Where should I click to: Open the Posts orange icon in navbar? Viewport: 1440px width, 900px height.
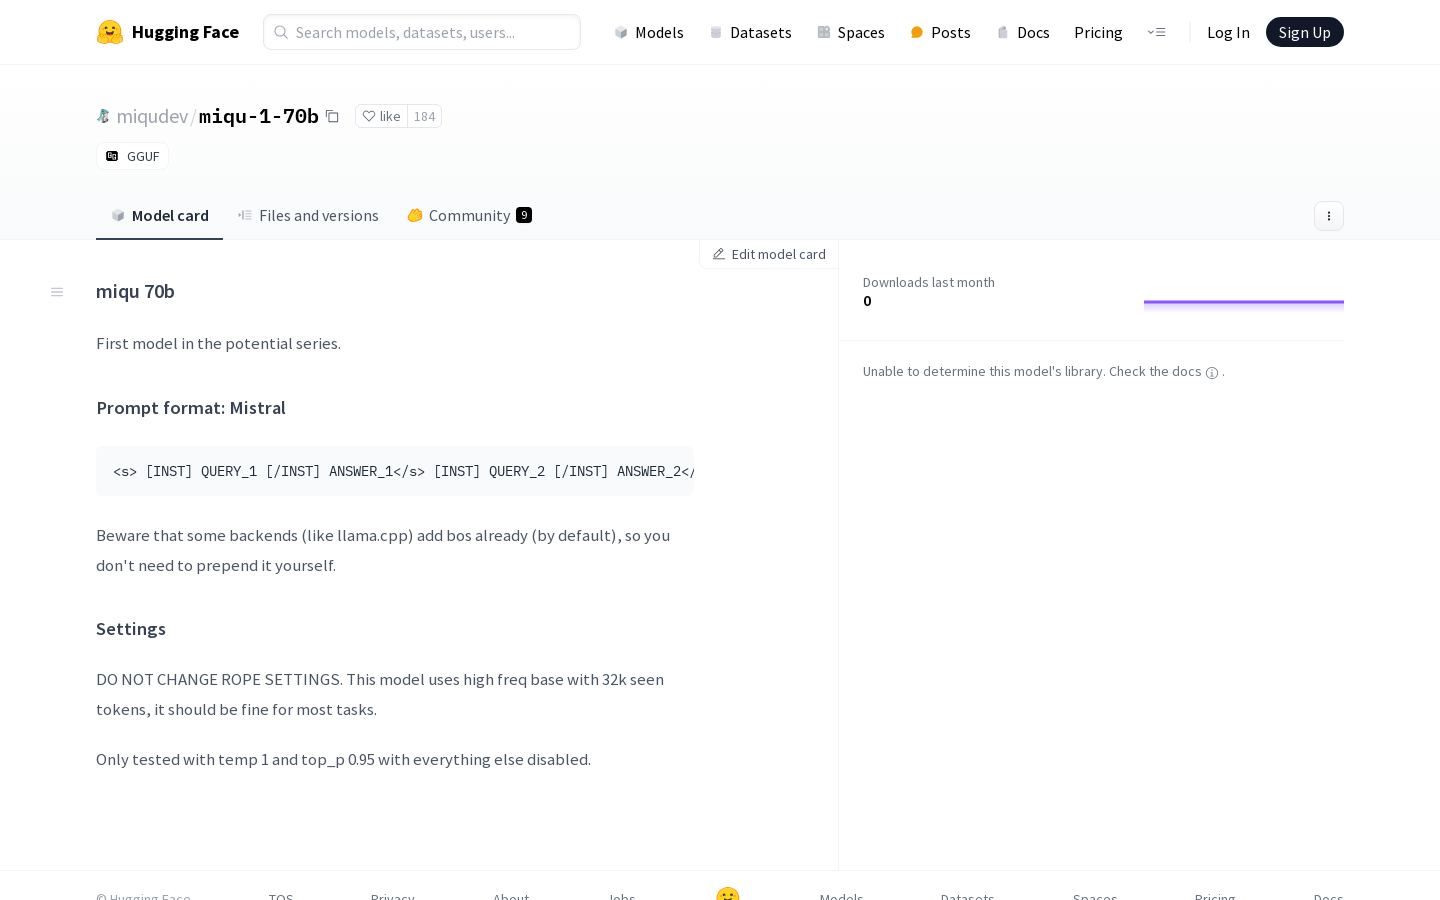(x=917, y=32)
